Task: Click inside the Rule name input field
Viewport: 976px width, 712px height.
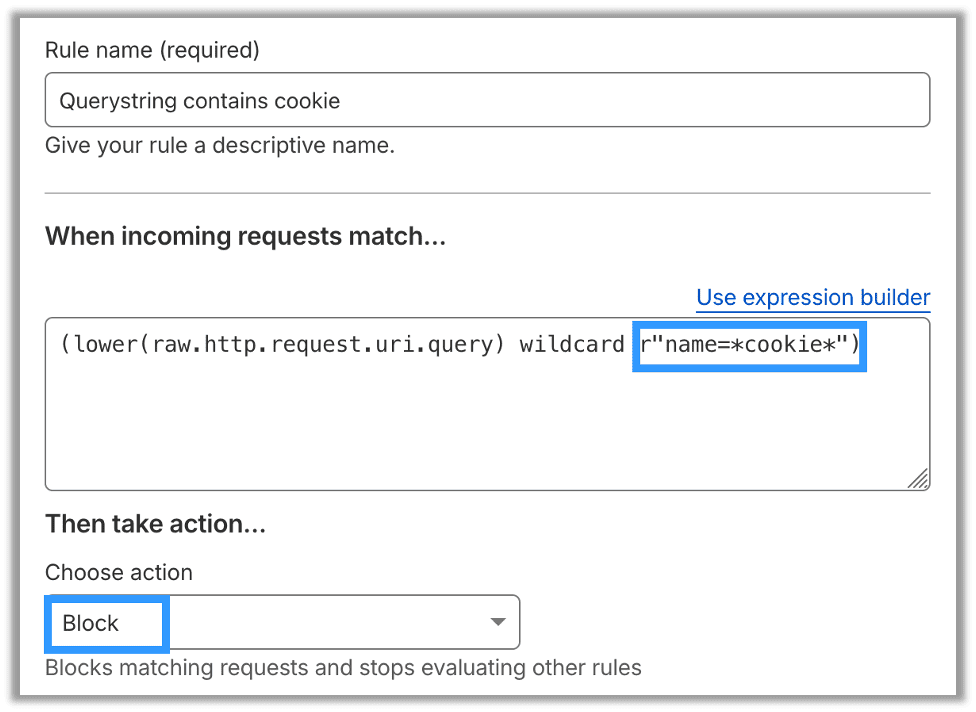Action: (x=488, y=99)
